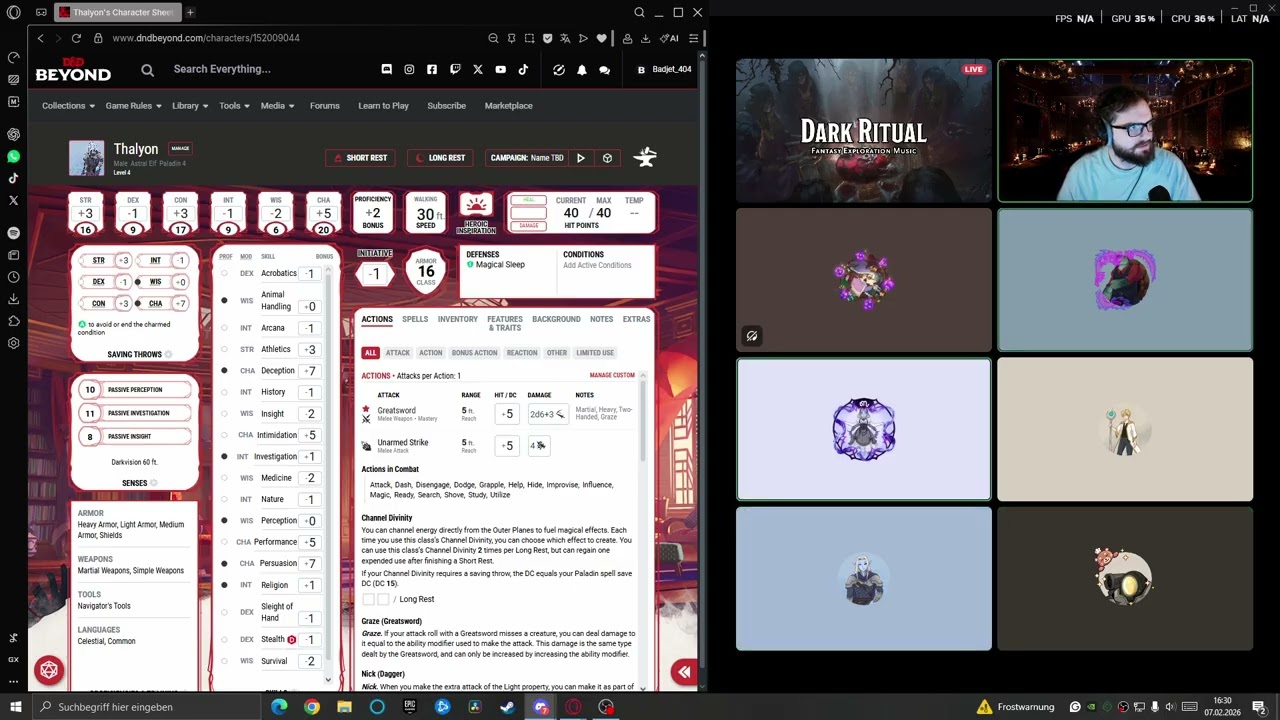Toggle Deception proficiency circle

tap(224, 371)
